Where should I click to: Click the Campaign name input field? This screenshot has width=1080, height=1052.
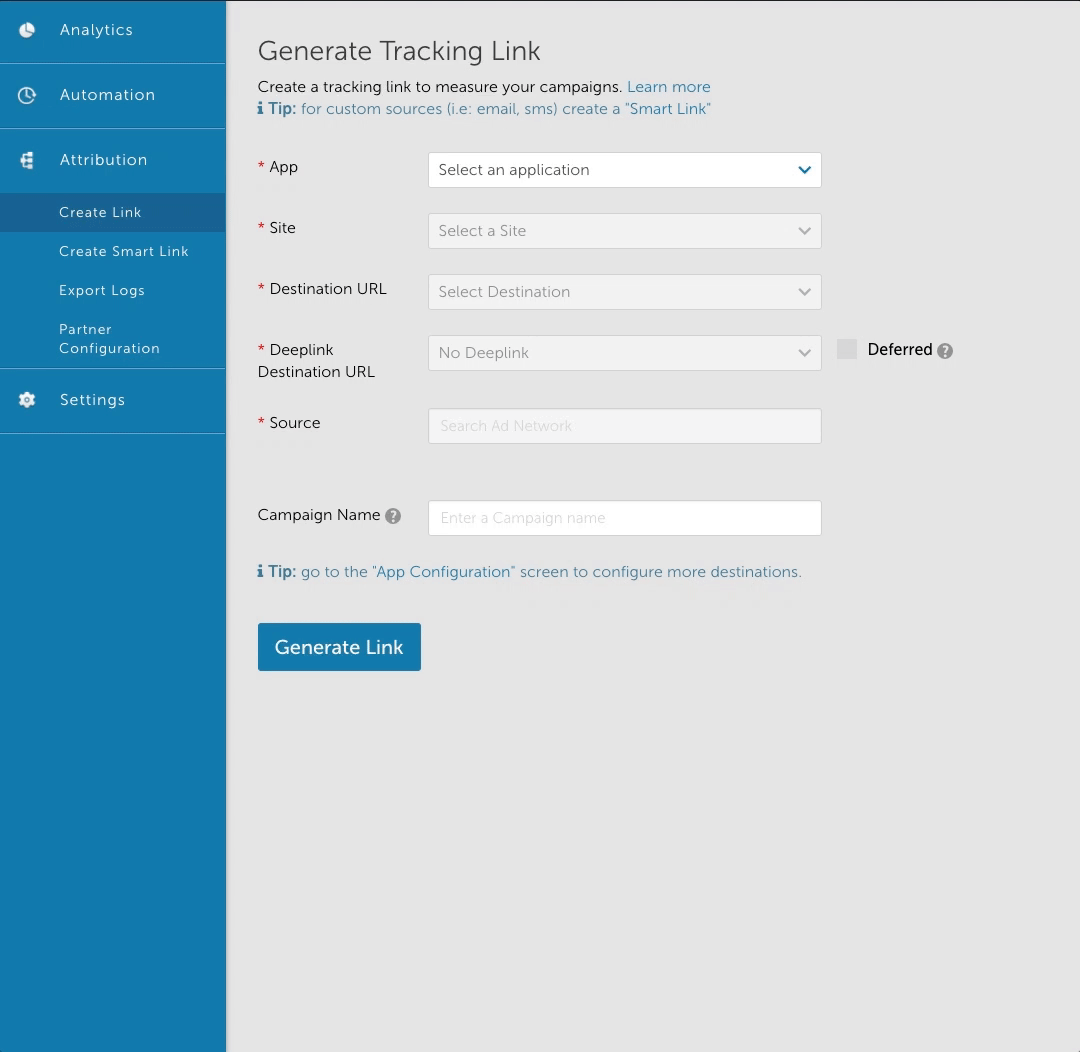click(624, 518)
